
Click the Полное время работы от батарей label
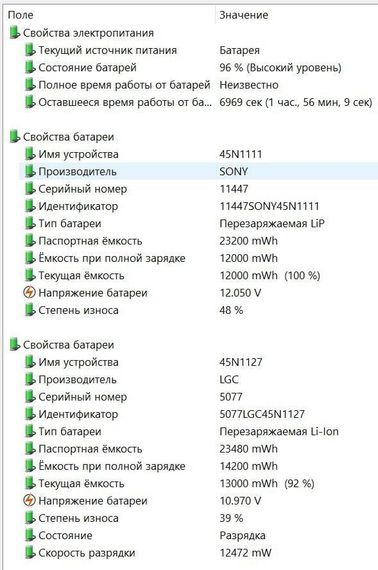pos(124,85)
